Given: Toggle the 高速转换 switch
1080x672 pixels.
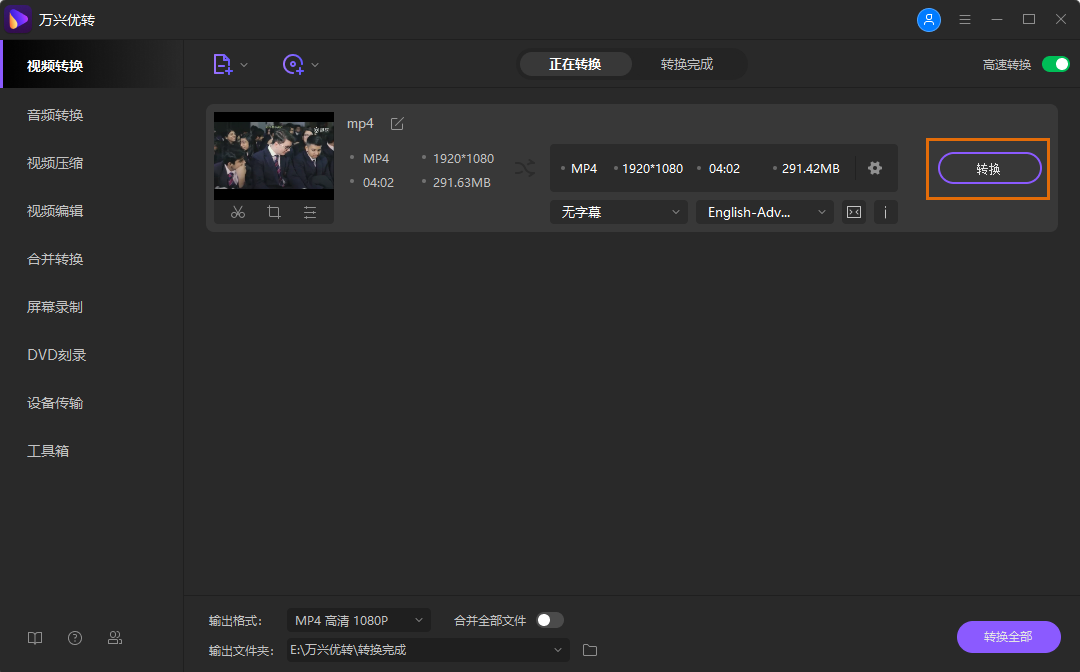Looking at the screenshot, I should [1055, 64].
